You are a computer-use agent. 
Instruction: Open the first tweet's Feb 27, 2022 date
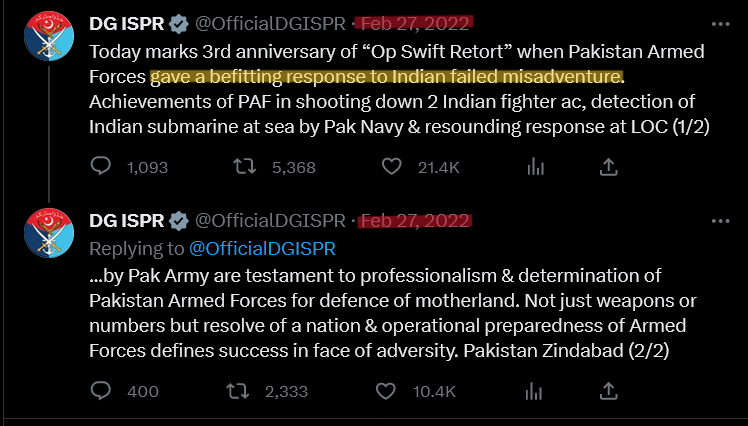point(415,22)
